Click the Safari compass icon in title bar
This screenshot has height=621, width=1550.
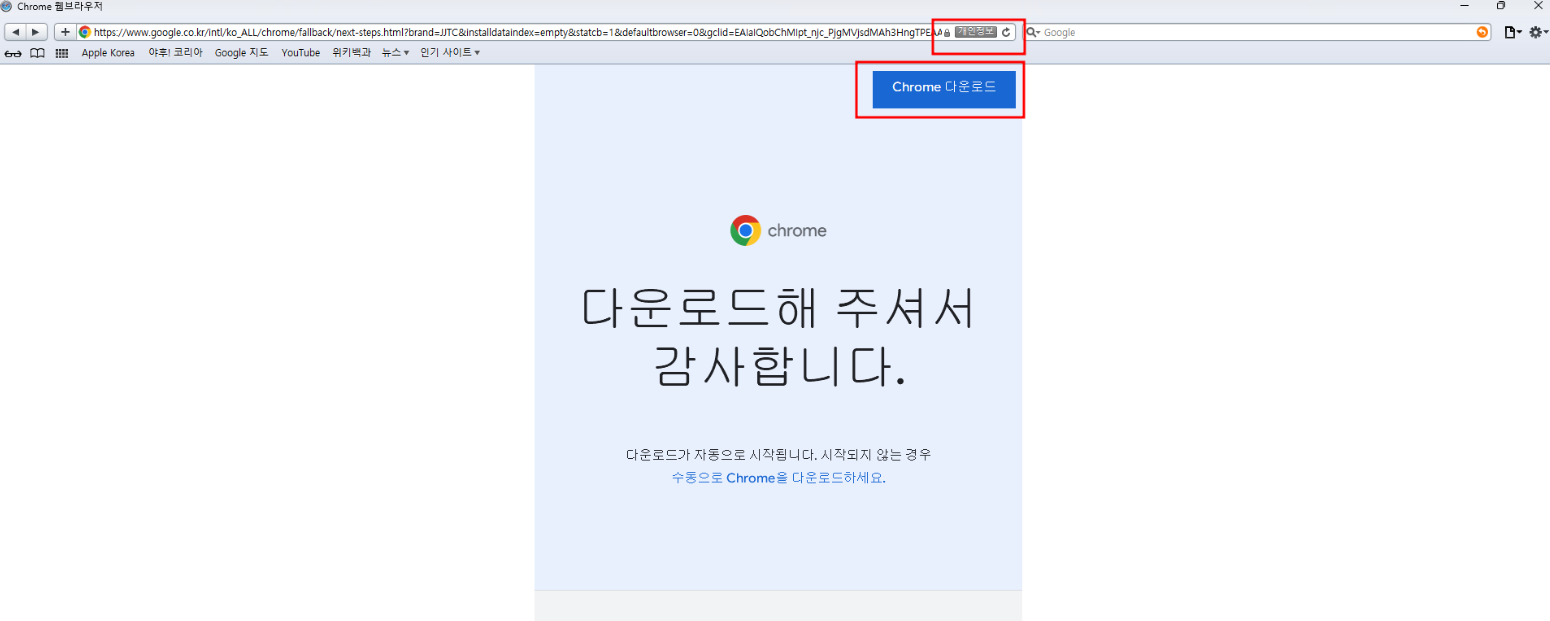click(7, 6)
